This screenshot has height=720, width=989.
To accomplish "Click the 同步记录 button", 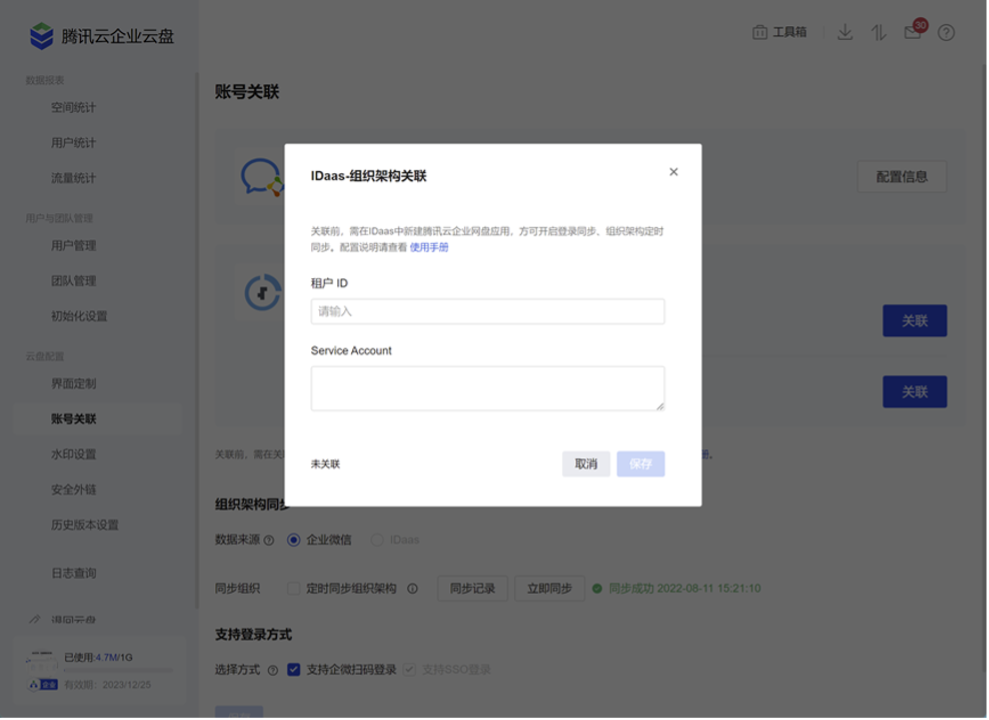I will [x=473, y=589].
